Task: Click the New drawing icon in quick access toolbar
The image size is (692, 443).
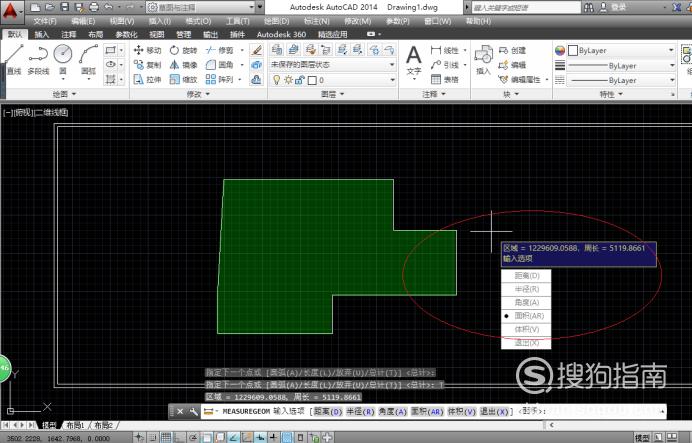Action: point(36,7)
